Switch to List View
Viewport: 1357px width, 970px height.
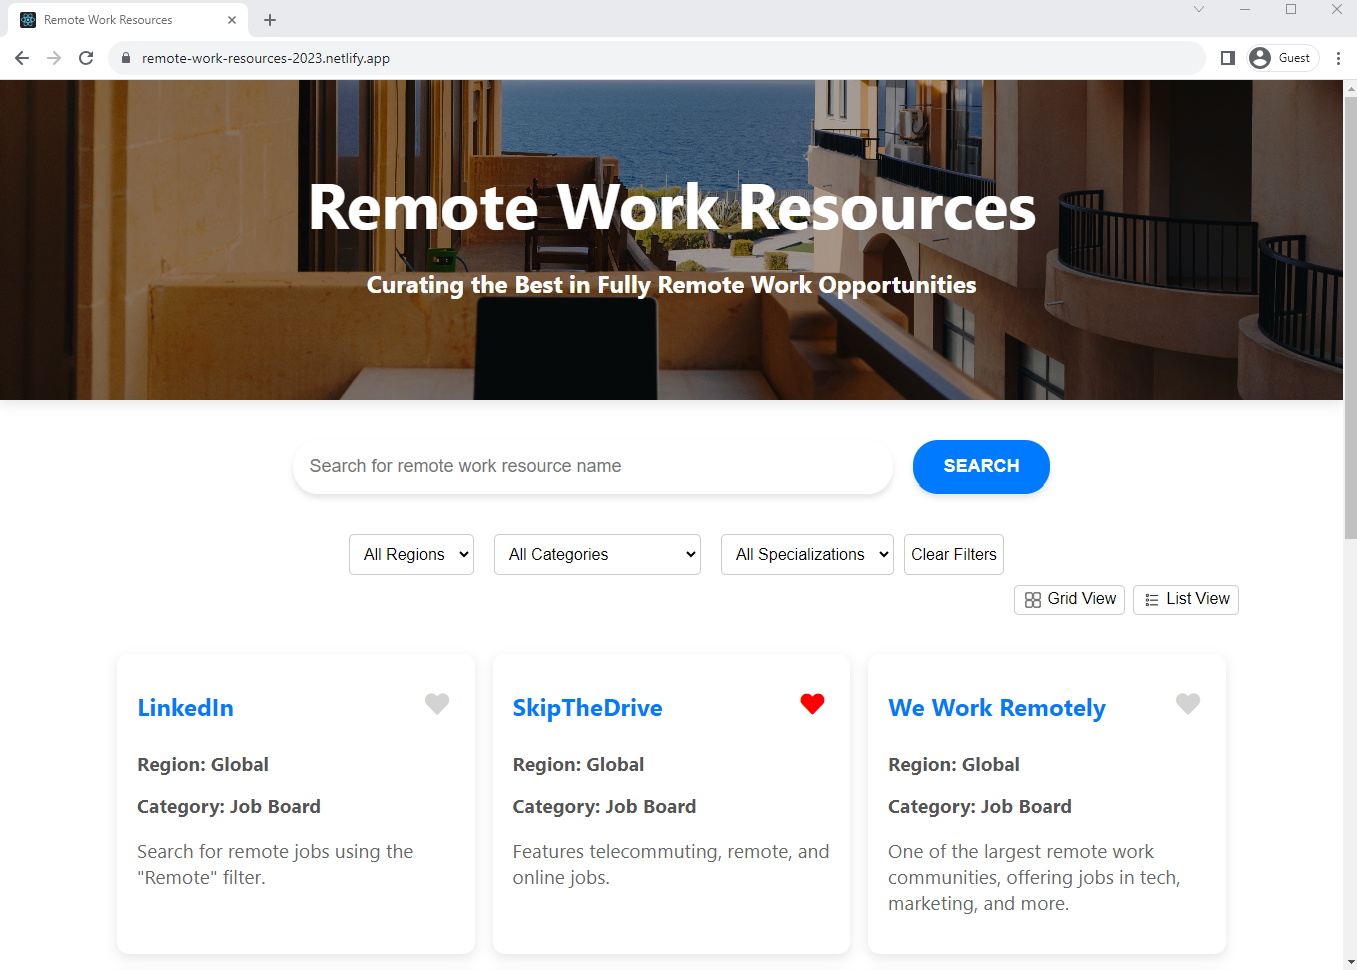click(x=1186, y=599)
